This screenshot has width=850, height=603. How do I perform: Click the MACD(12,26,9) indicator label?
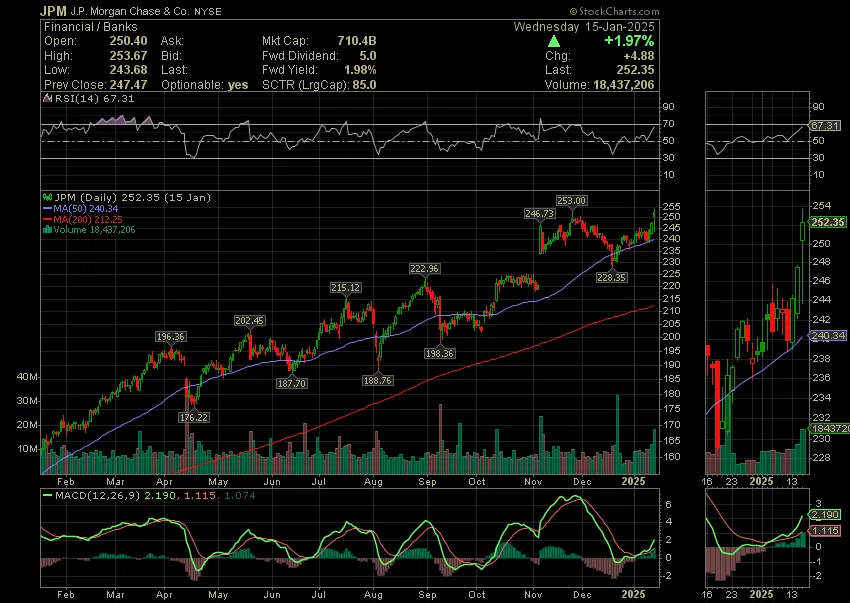(x=98, y=496)
